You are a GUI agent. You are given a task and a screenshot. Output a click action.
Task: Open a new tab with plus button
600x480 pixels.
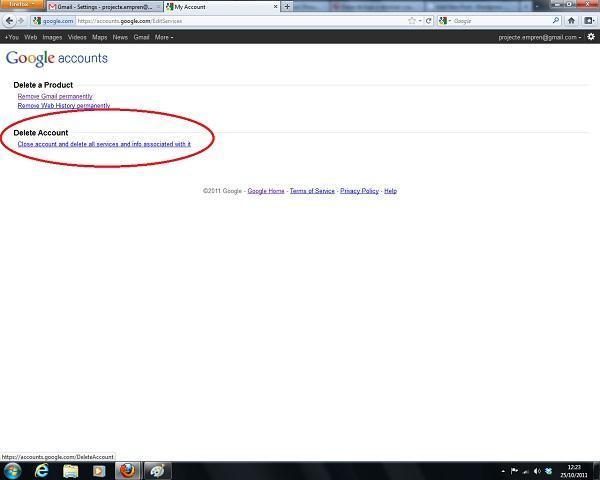pyautogui.click(x=288, y=6)
